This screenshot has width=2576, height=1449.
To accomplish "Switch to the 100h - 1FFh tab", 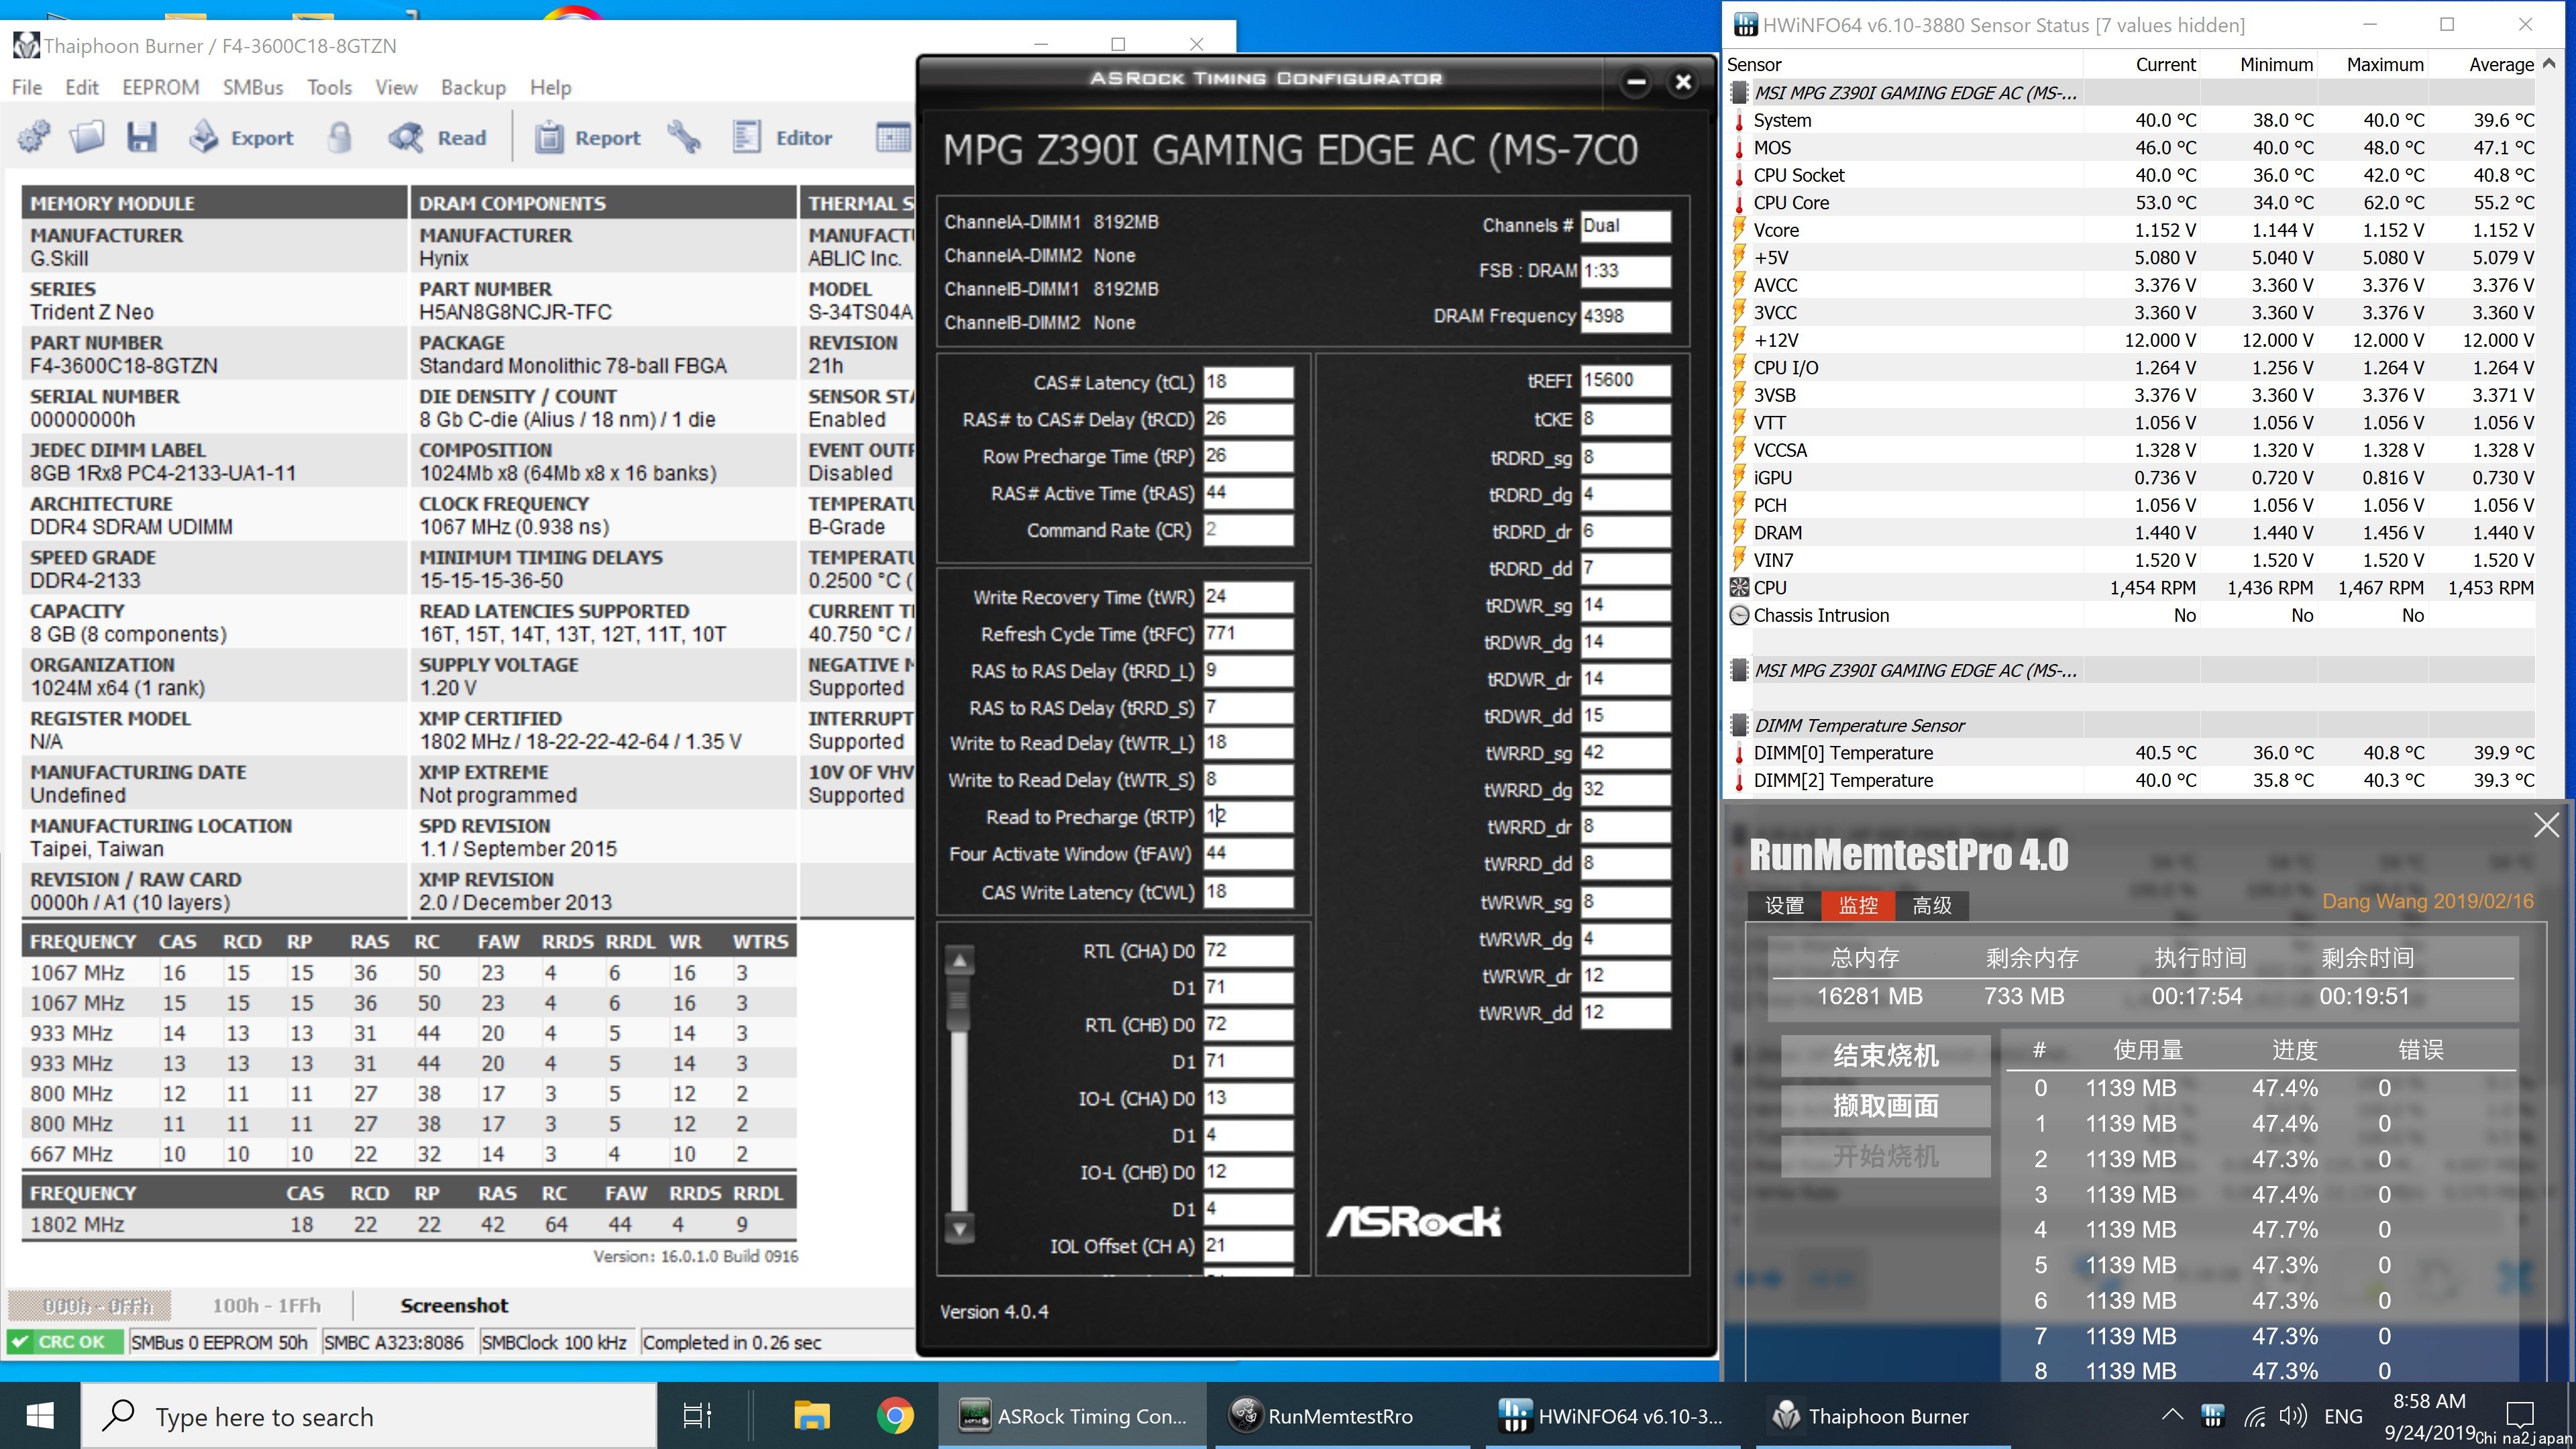I will (266, 1305).
